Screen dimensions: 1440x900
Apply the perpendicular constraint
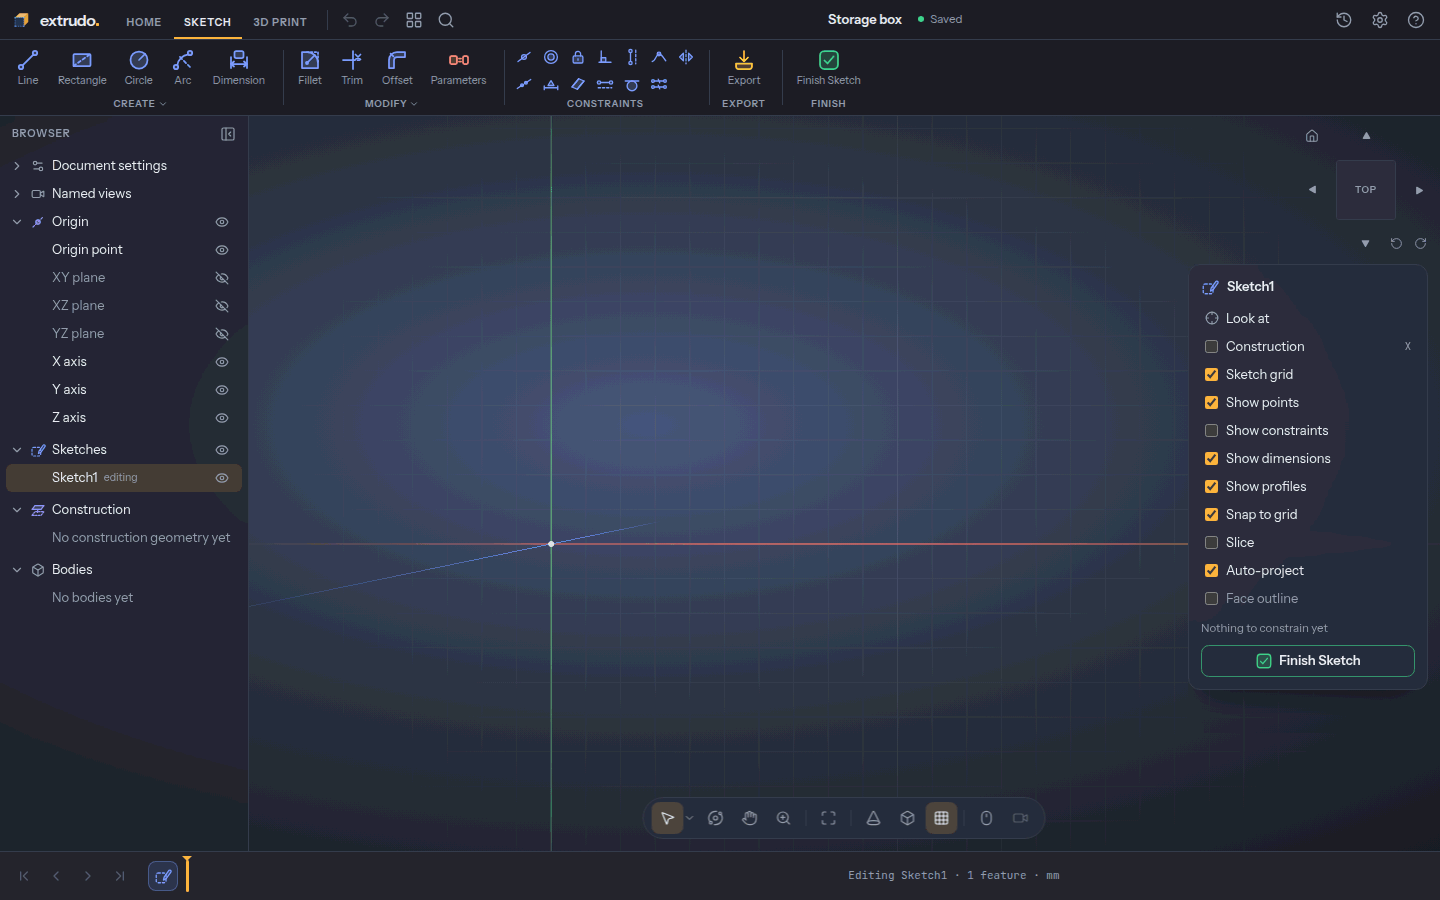tap(605, 57)
